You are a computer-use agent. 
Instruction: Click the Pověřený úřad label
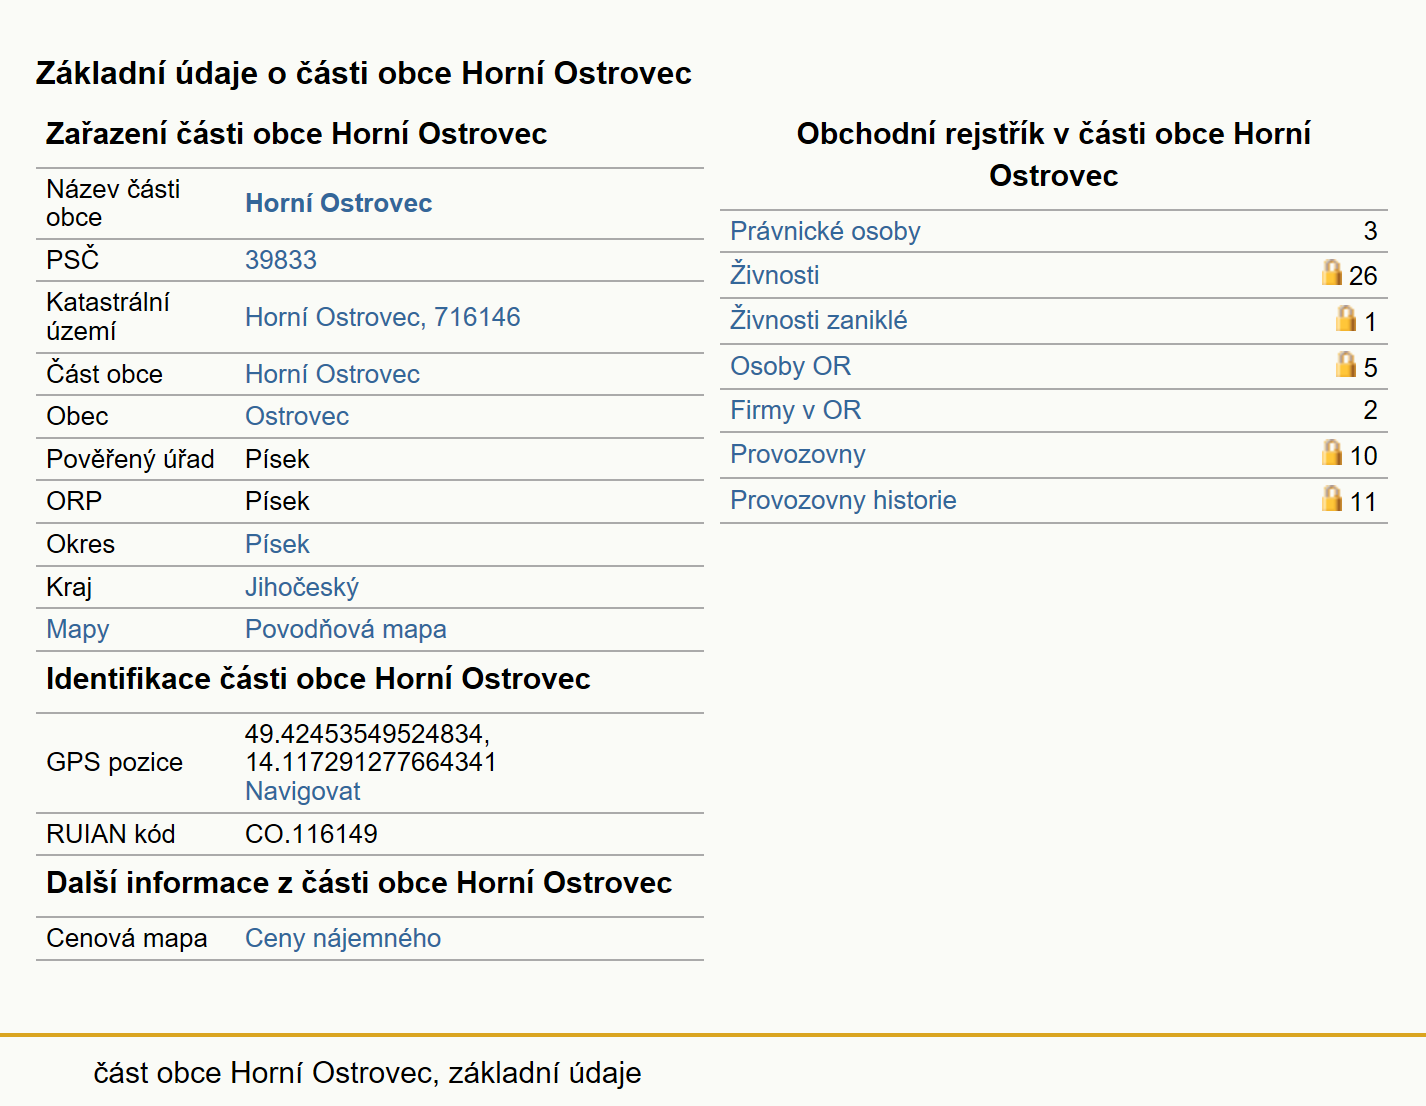tap(131, 459)
